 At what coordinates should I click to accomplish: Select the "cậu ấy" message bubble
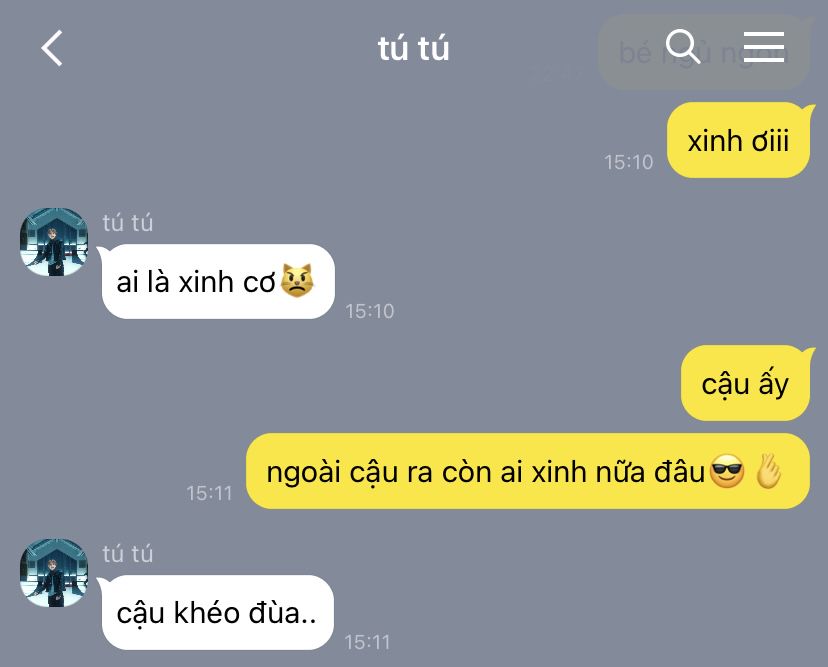tap(745, 383)
